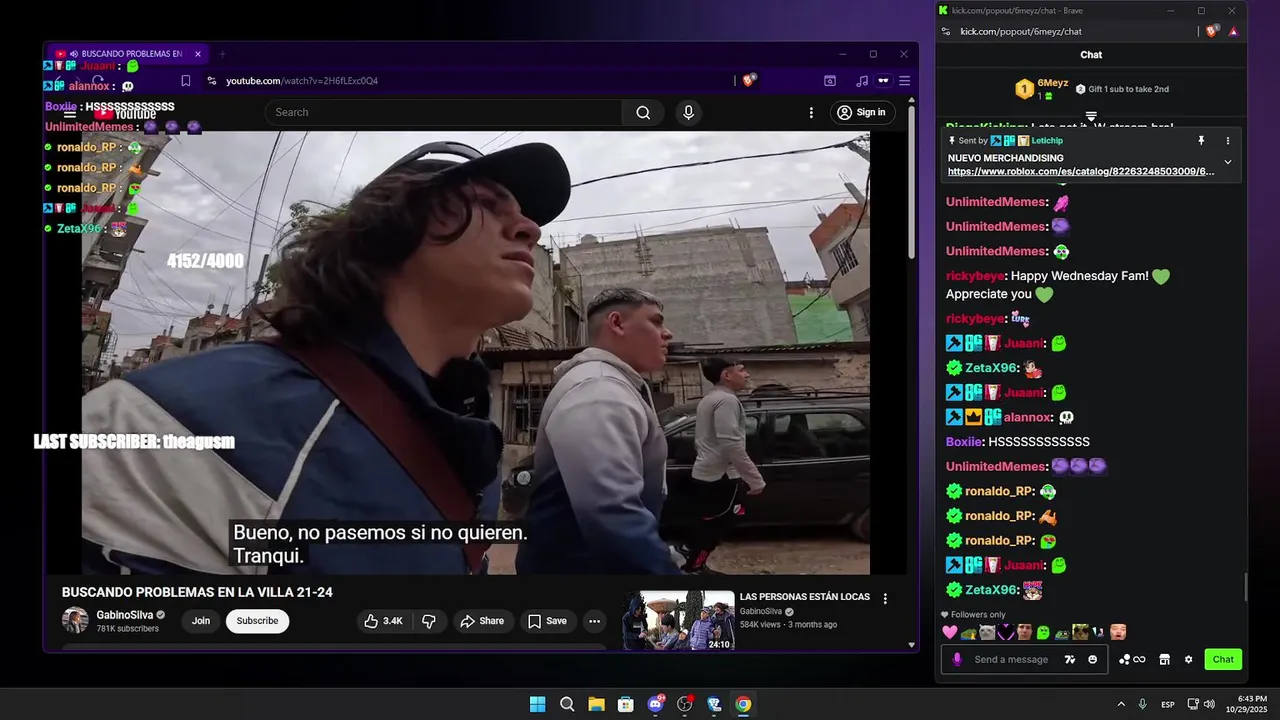The width and height of the screenshot is (1280, 720).
Task: Unpin the pinned chat message
Action: click(x=1201, y=141)
